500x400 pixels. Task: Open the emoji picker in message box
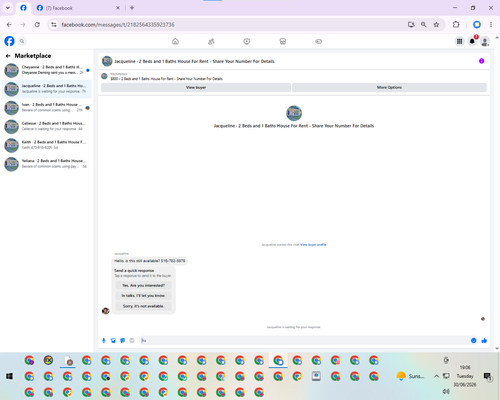point(473,340)
